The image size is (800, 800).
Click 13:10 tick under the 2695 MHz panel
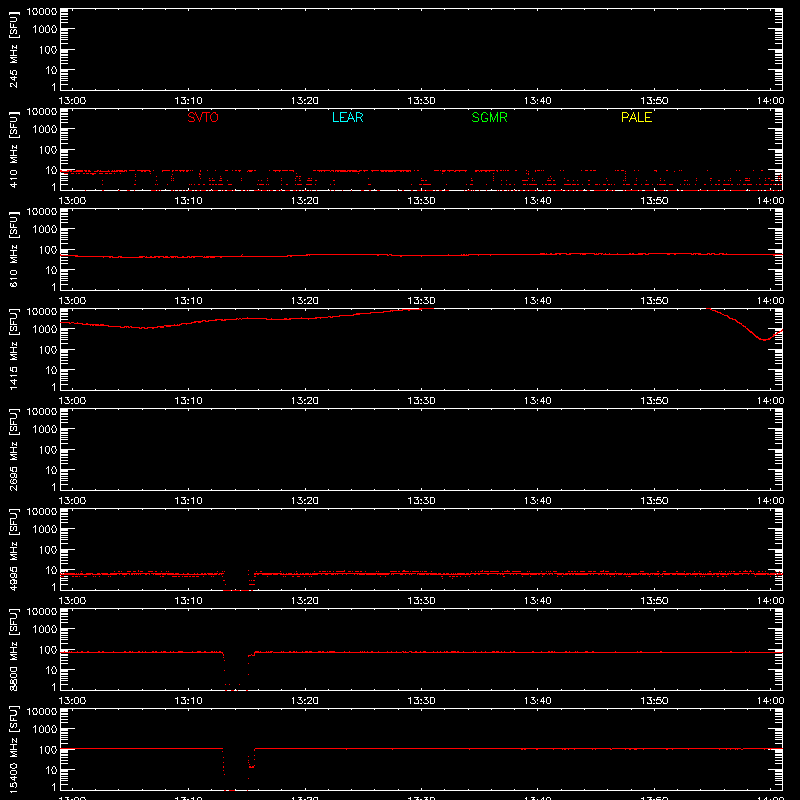click(188, 501)
